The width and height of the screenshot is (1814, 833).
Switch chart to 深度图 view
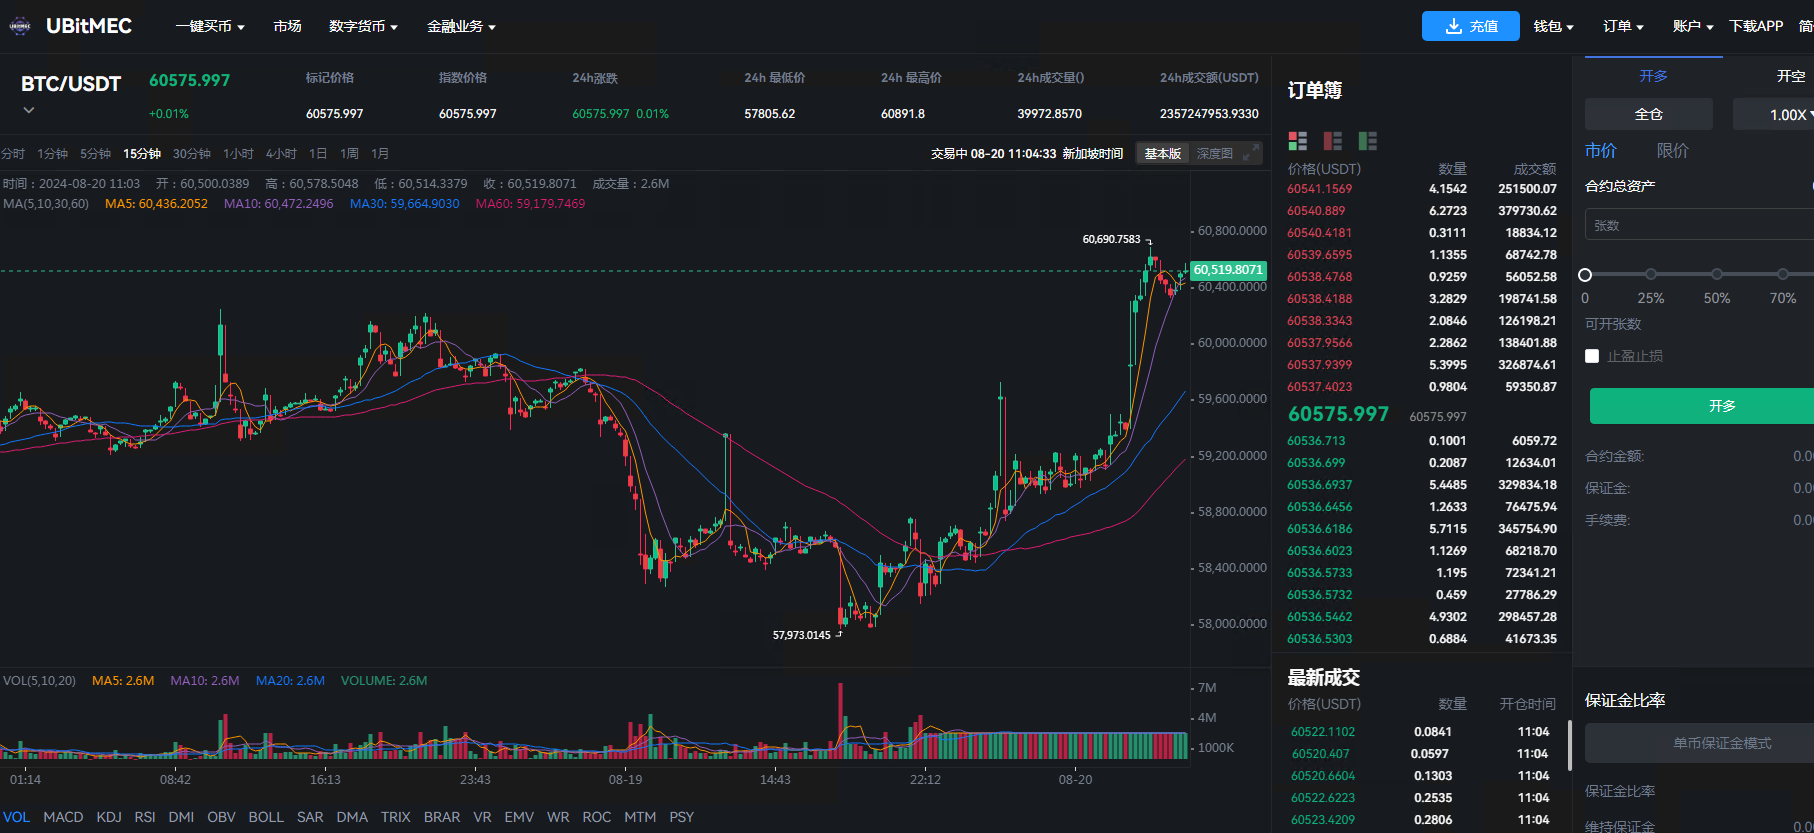1214,153
